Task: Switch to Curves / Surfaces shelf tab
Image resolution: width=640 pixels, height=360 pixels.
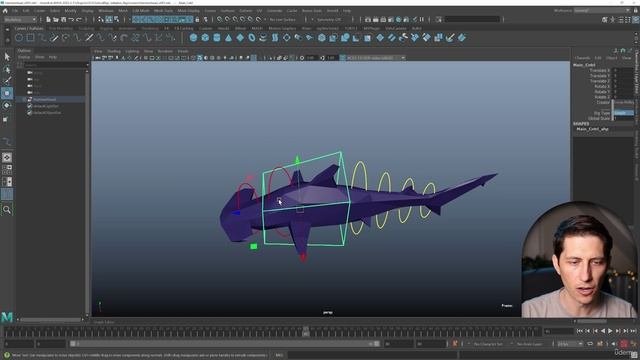Action: (29, 29)
